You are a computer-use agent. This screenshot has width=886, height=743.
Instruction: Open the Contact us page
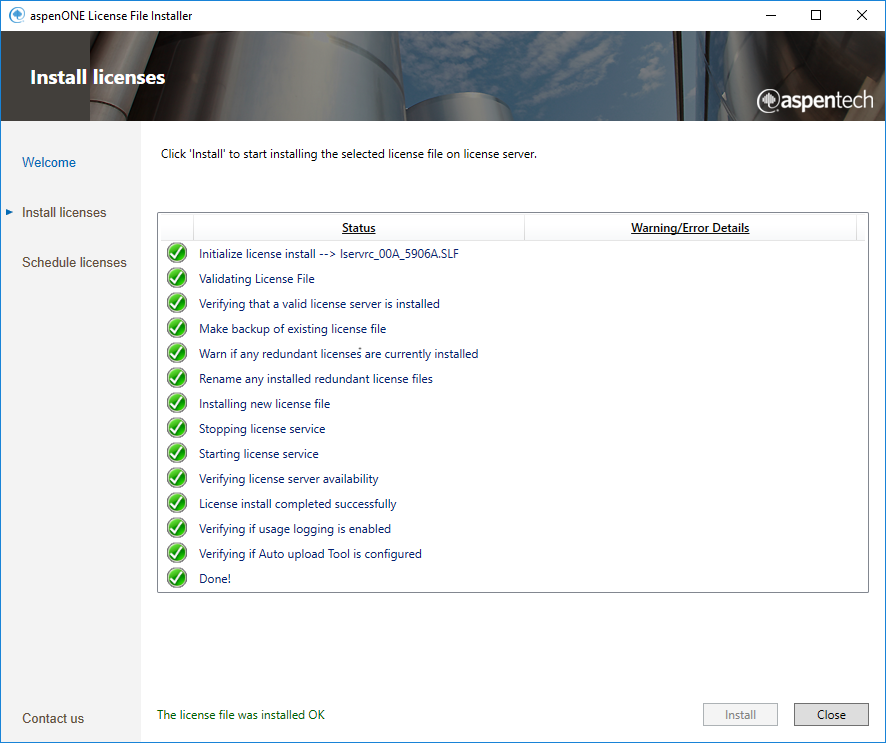pos(53,718)
